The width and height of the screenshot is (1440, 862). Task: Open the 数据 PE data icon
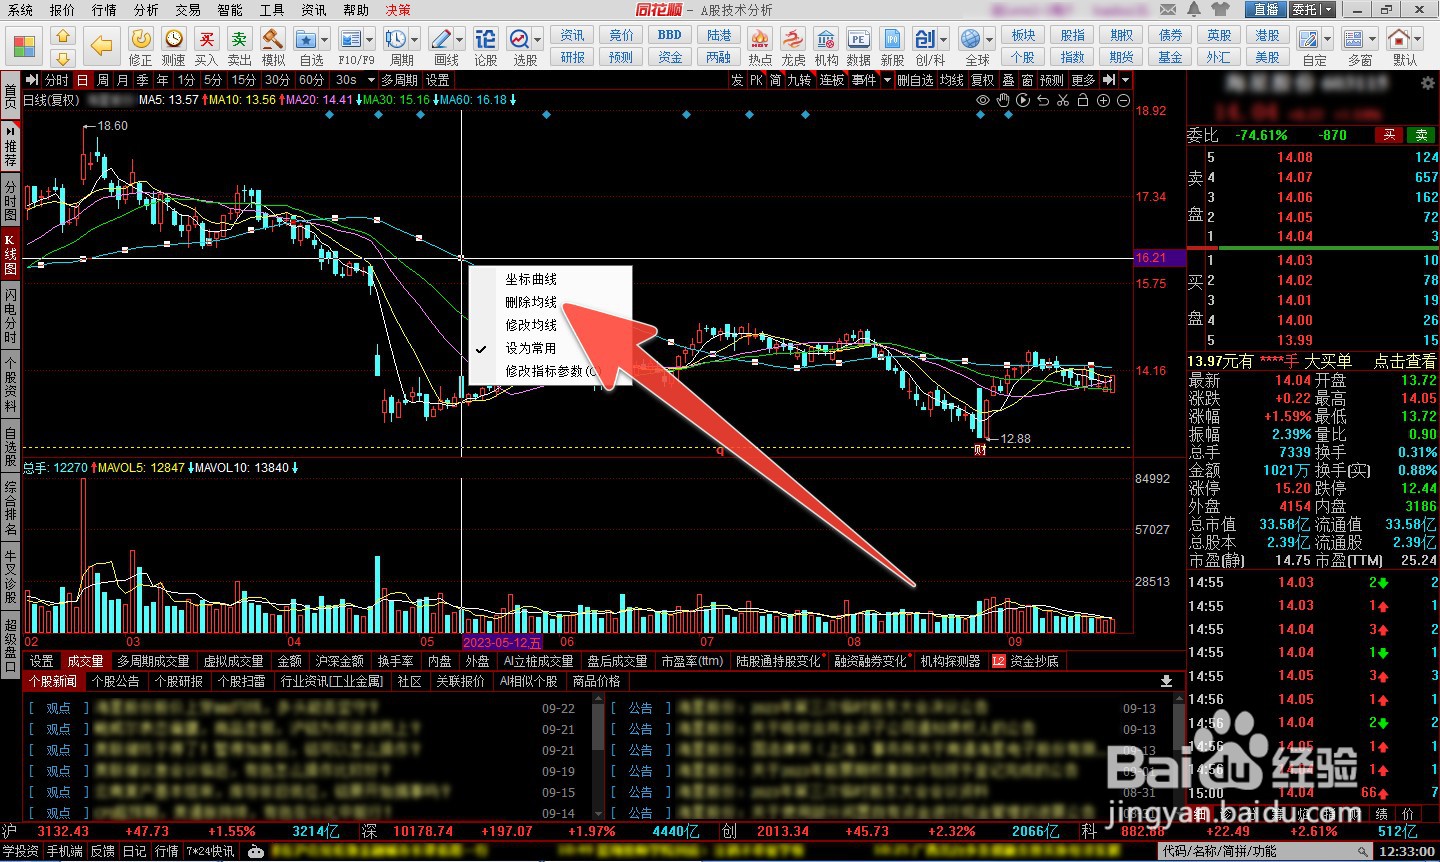click(x=859, y=46)
